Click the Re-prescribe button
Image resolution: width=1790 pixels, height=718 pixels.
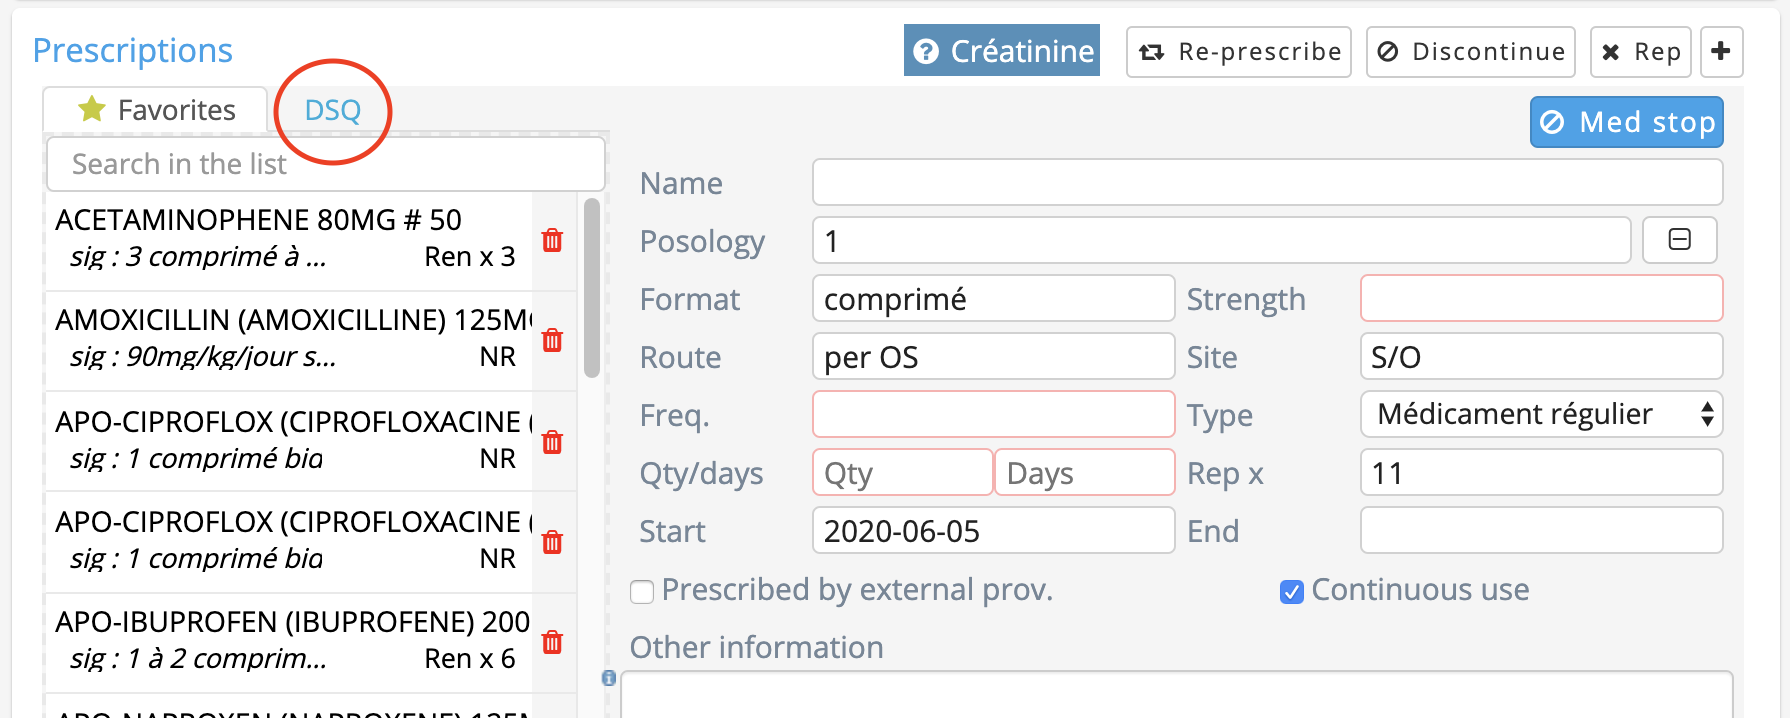click(x=1238, y=52)
